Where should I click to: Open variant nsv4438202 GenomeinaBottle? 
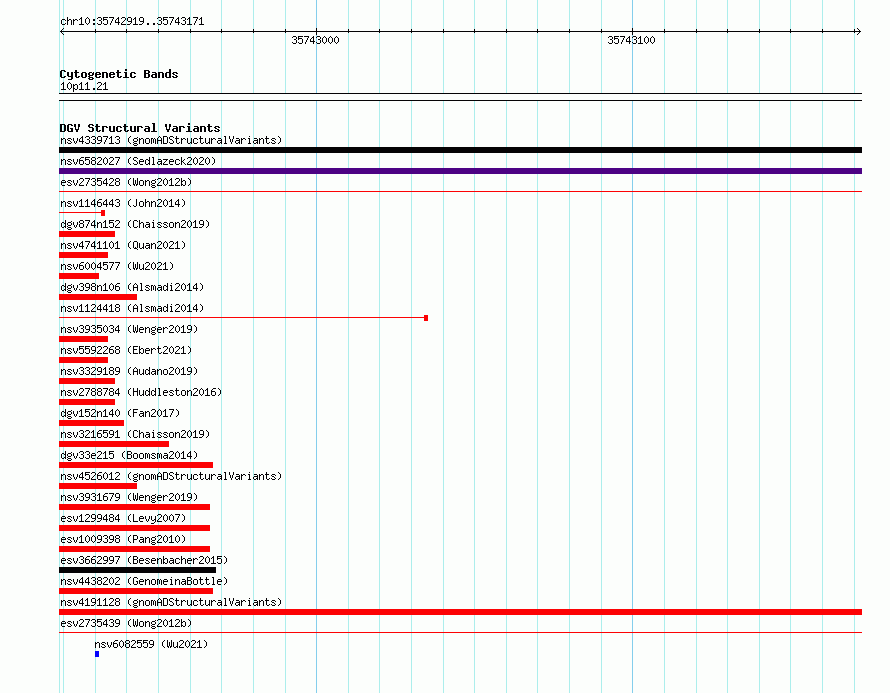pyautogui.click(x=144, y=581)
